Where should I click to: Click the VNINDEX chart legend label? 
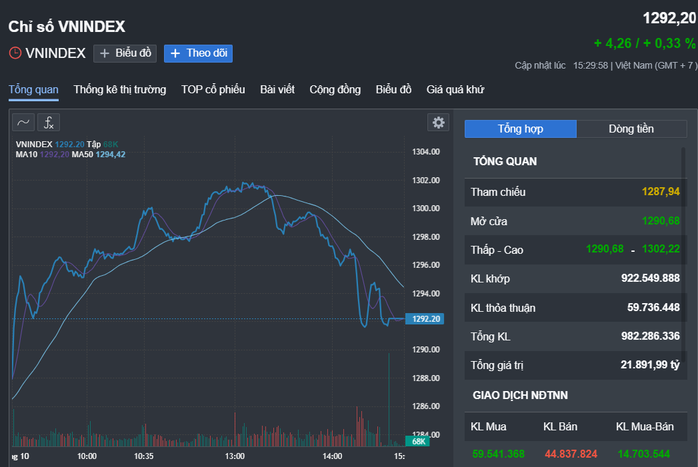(34, 144)
